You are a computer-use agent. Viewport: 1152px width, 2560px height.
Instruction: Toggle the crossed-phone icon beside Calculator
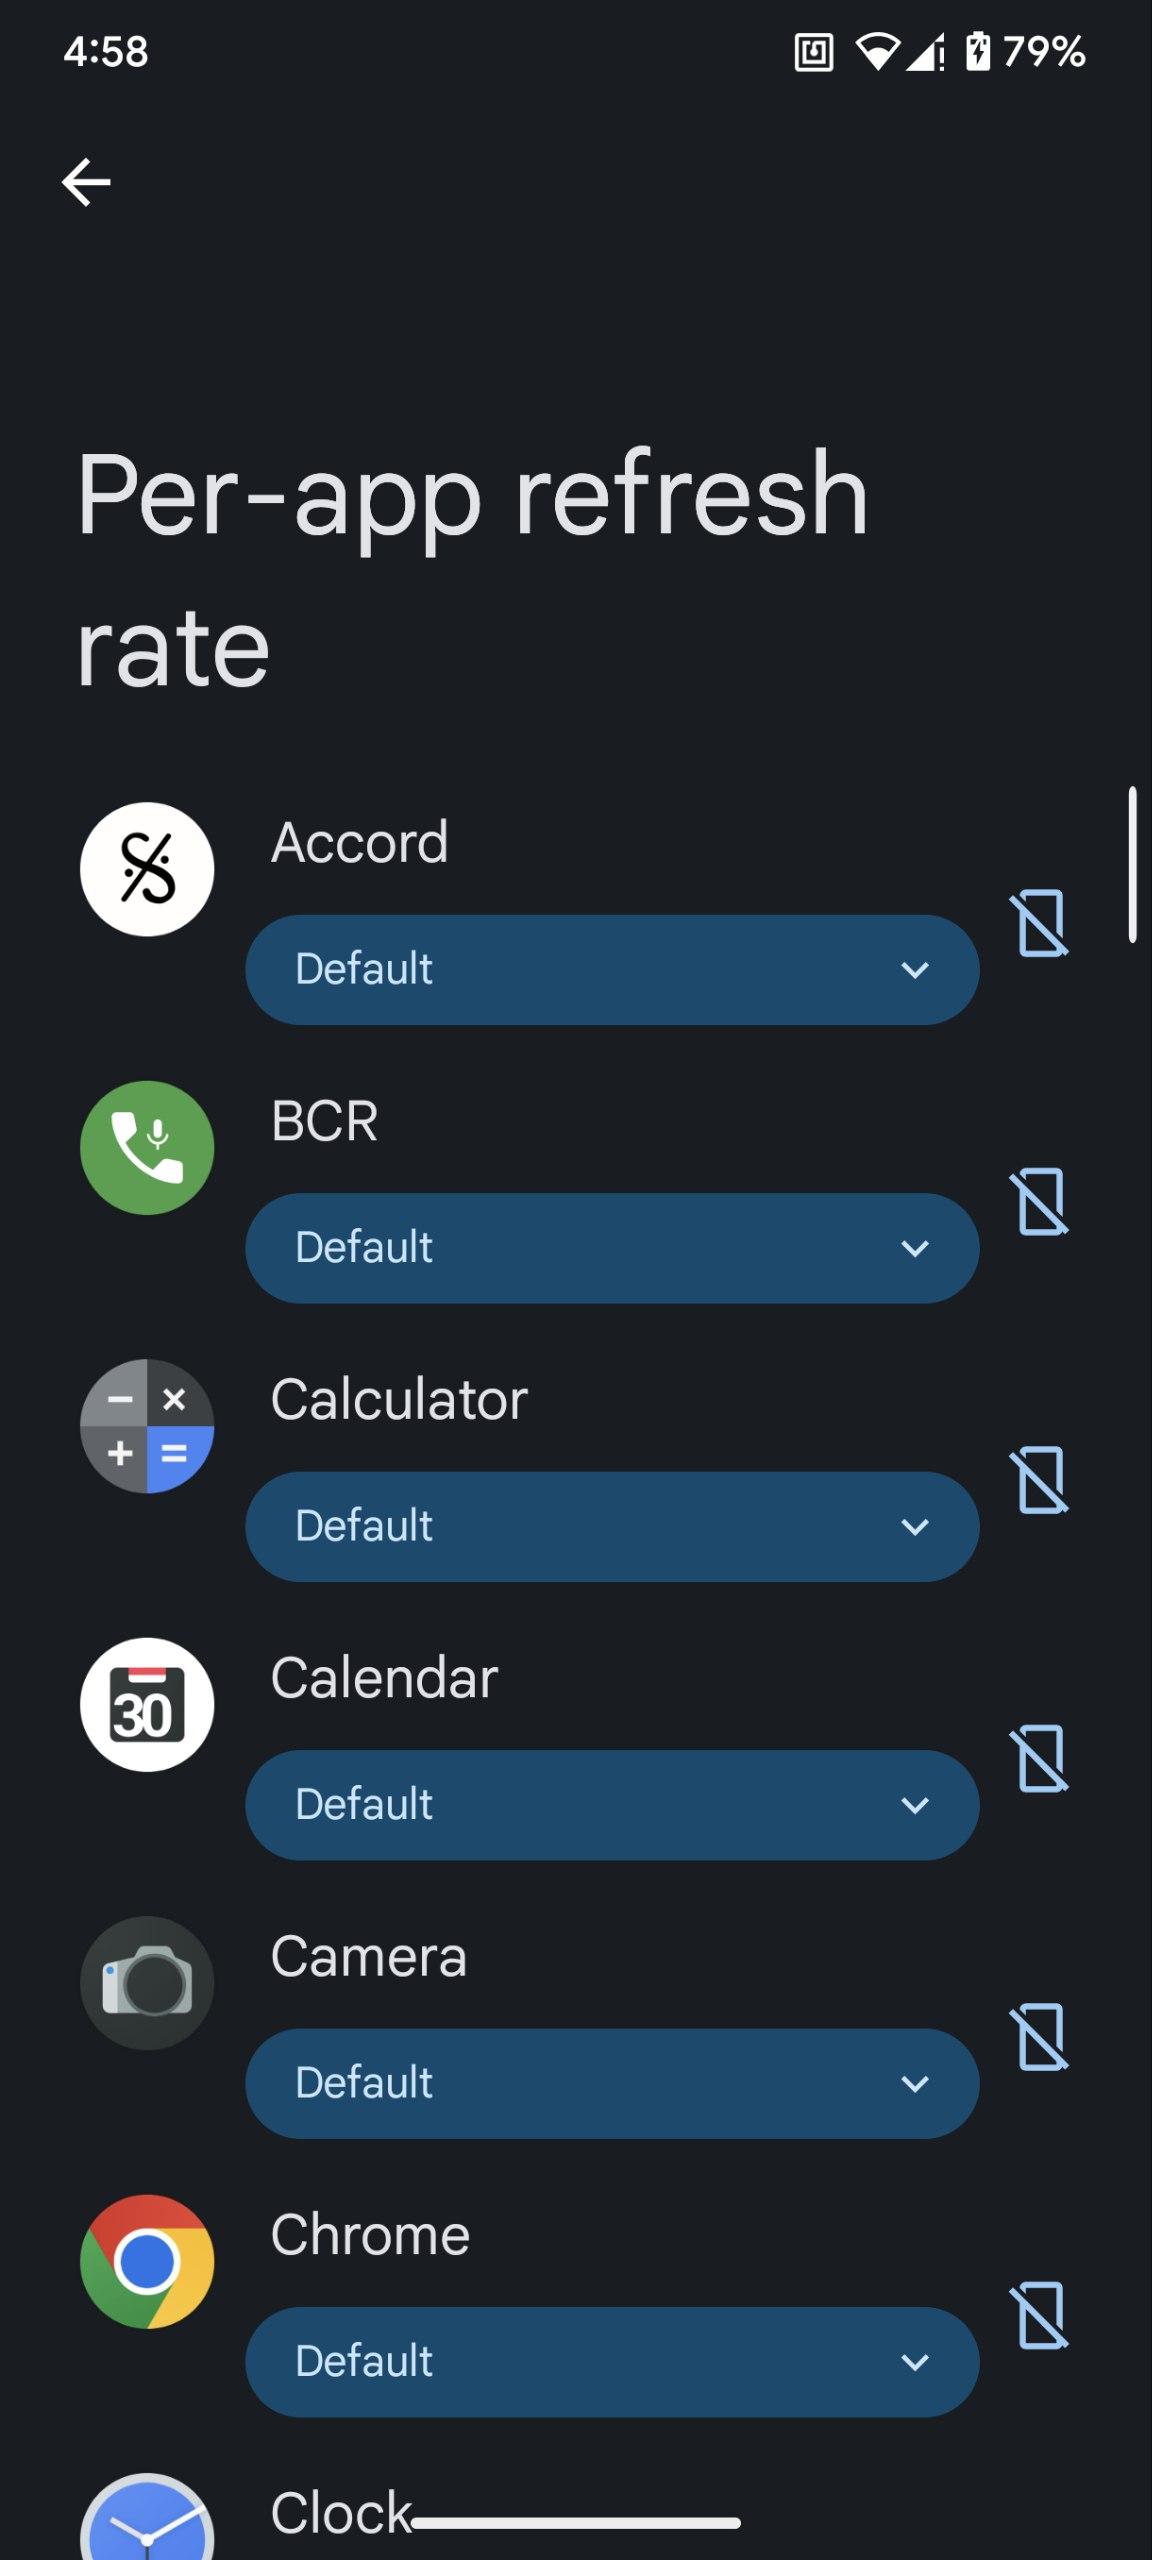click(1040, 1480)
